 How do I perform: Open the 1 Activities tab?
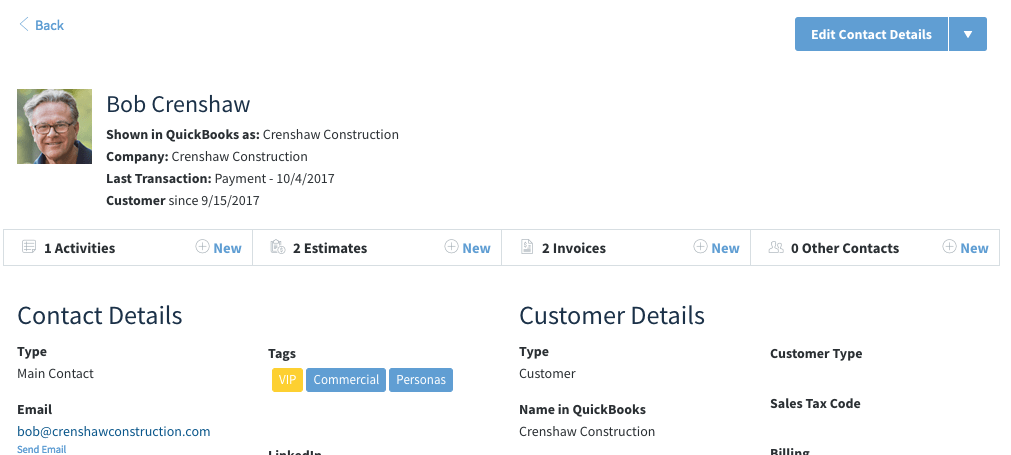click(79, 248)
